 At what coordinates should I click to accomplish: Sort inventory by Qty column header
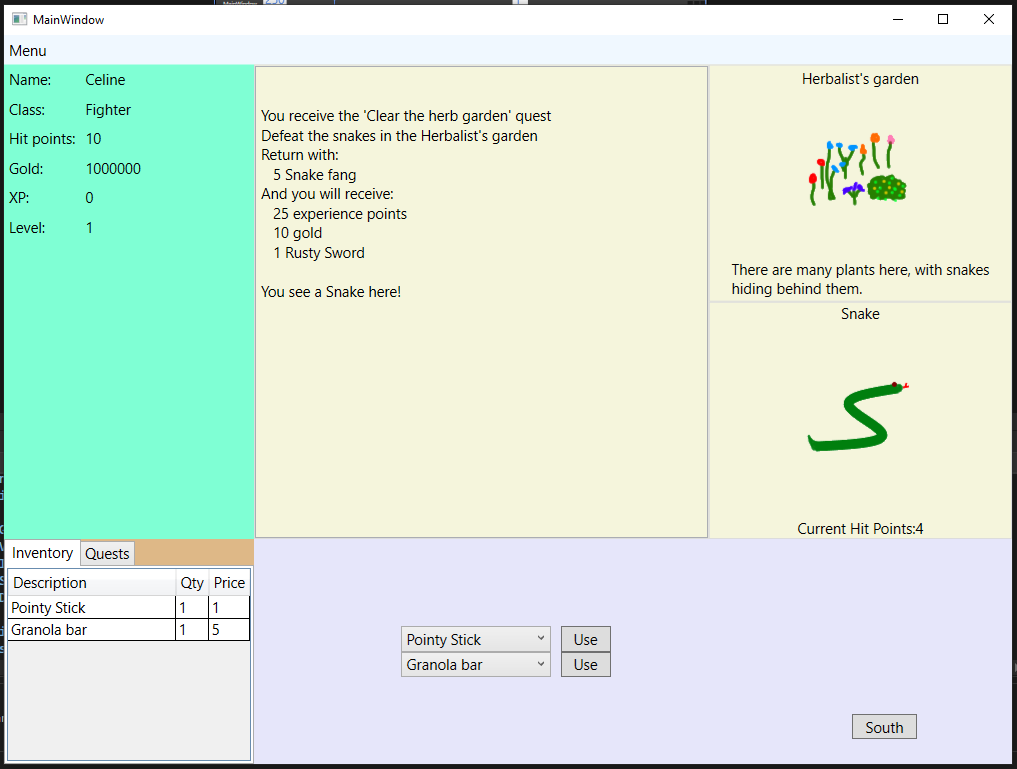click(192, 583)
